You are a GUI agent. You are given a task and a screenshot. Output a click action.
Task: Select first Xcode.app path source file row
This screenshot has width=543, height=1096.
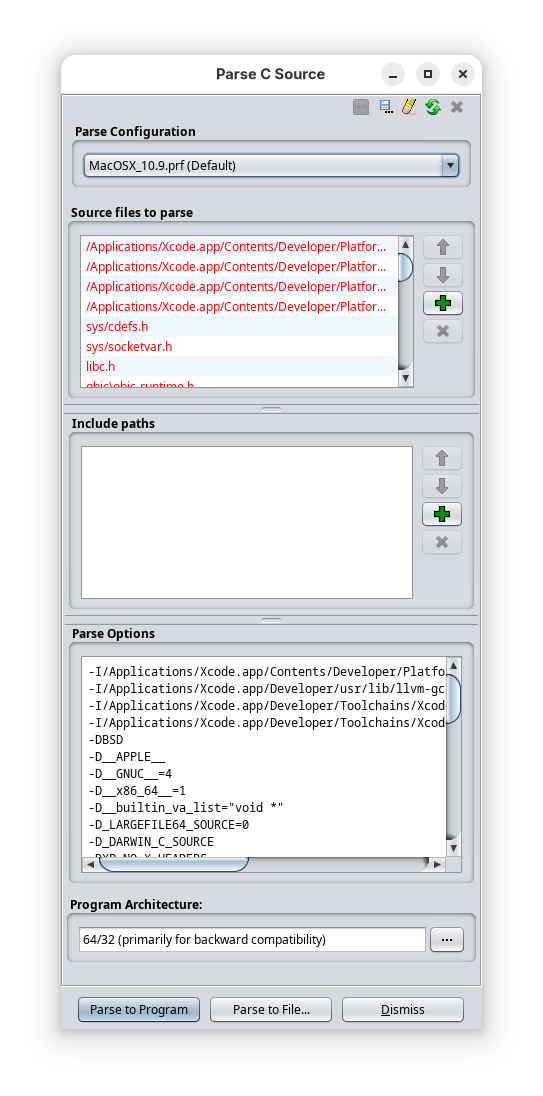tap(239, 247)
